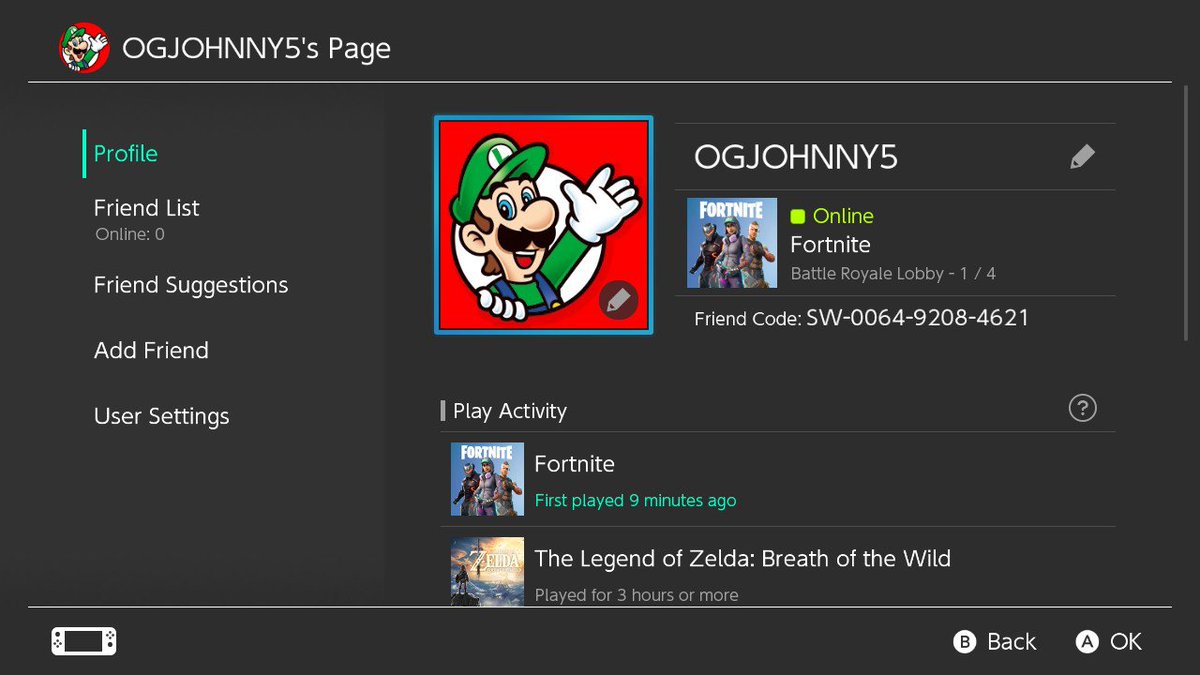Click the Fortnite title in Play Activity
Viewport: 1200px width, 675px height.
pos(574,464)
